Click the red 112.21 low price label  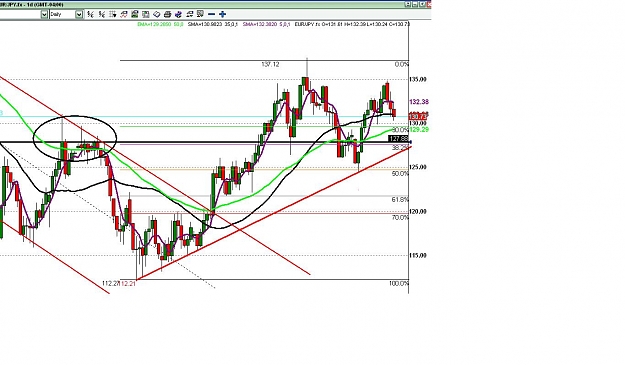pyautogui.click(x=128, y=283)
